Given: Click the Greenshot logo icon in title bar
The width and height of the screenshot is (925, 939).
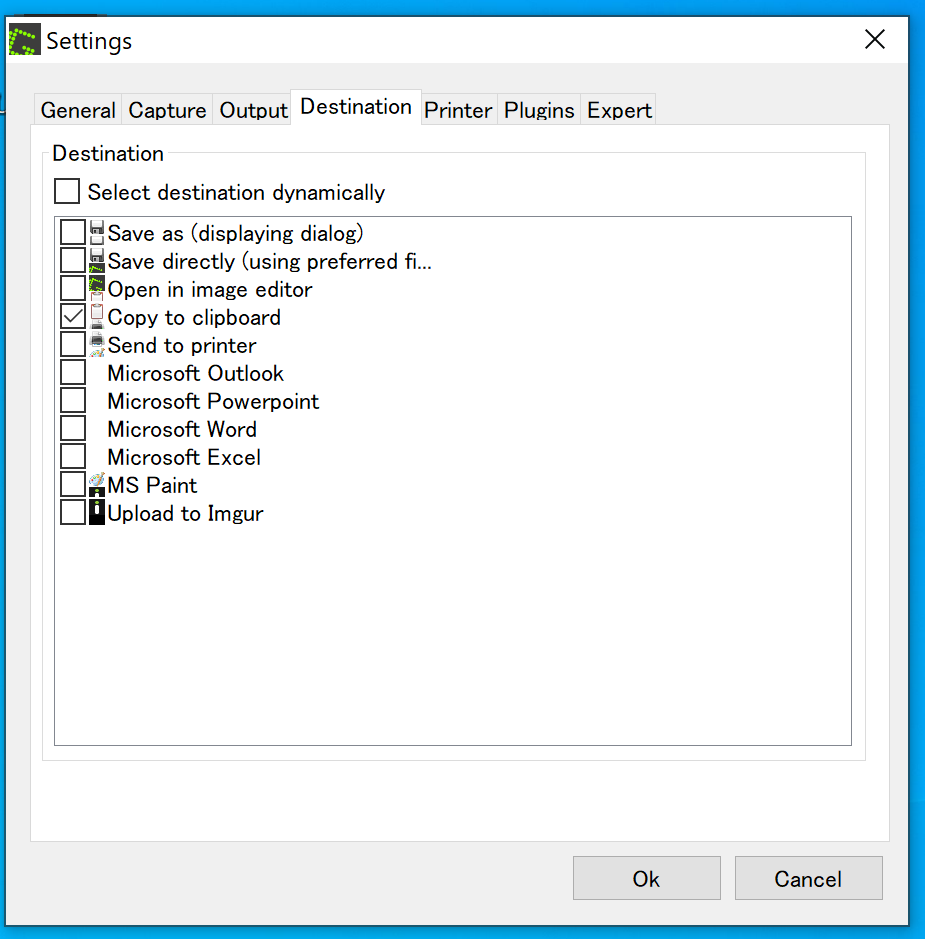Looking at the screenshot, I should [24, 40].
